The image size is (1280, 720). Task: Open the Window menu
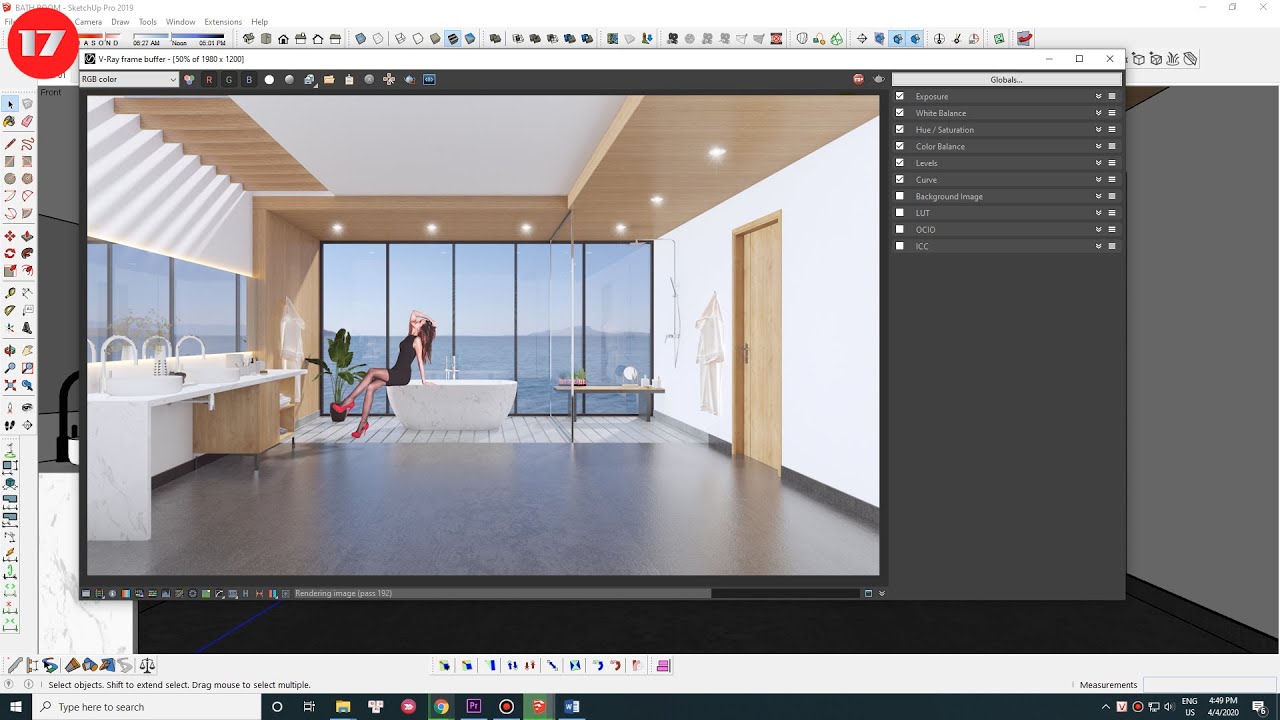(180, 21)
